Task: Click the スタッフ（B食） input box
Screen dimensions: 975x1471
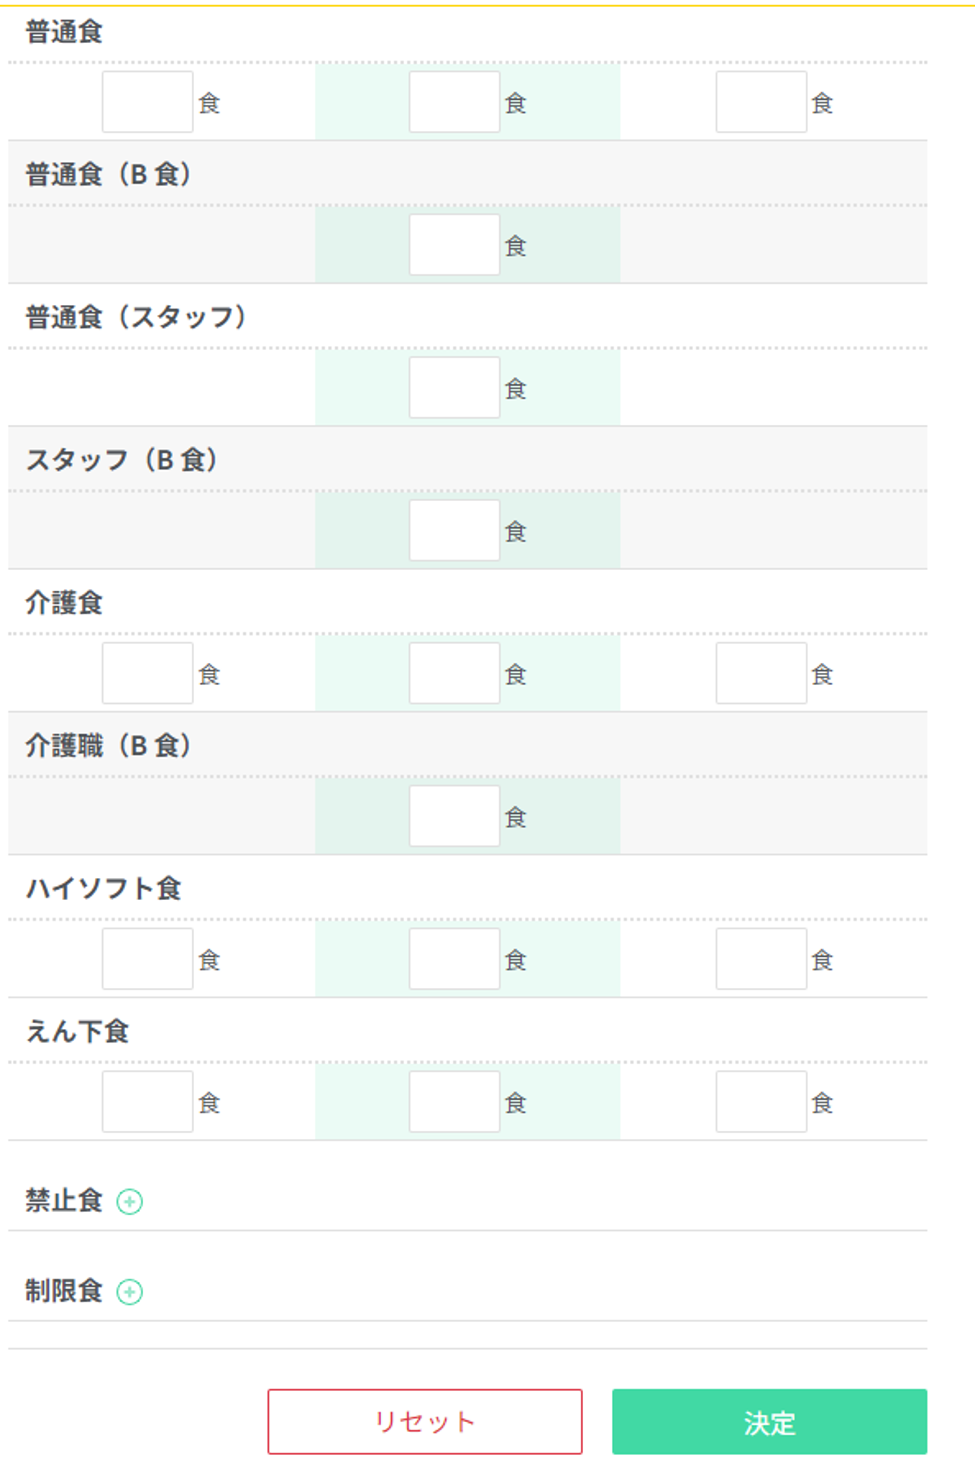Action: (x=454, y=531)
